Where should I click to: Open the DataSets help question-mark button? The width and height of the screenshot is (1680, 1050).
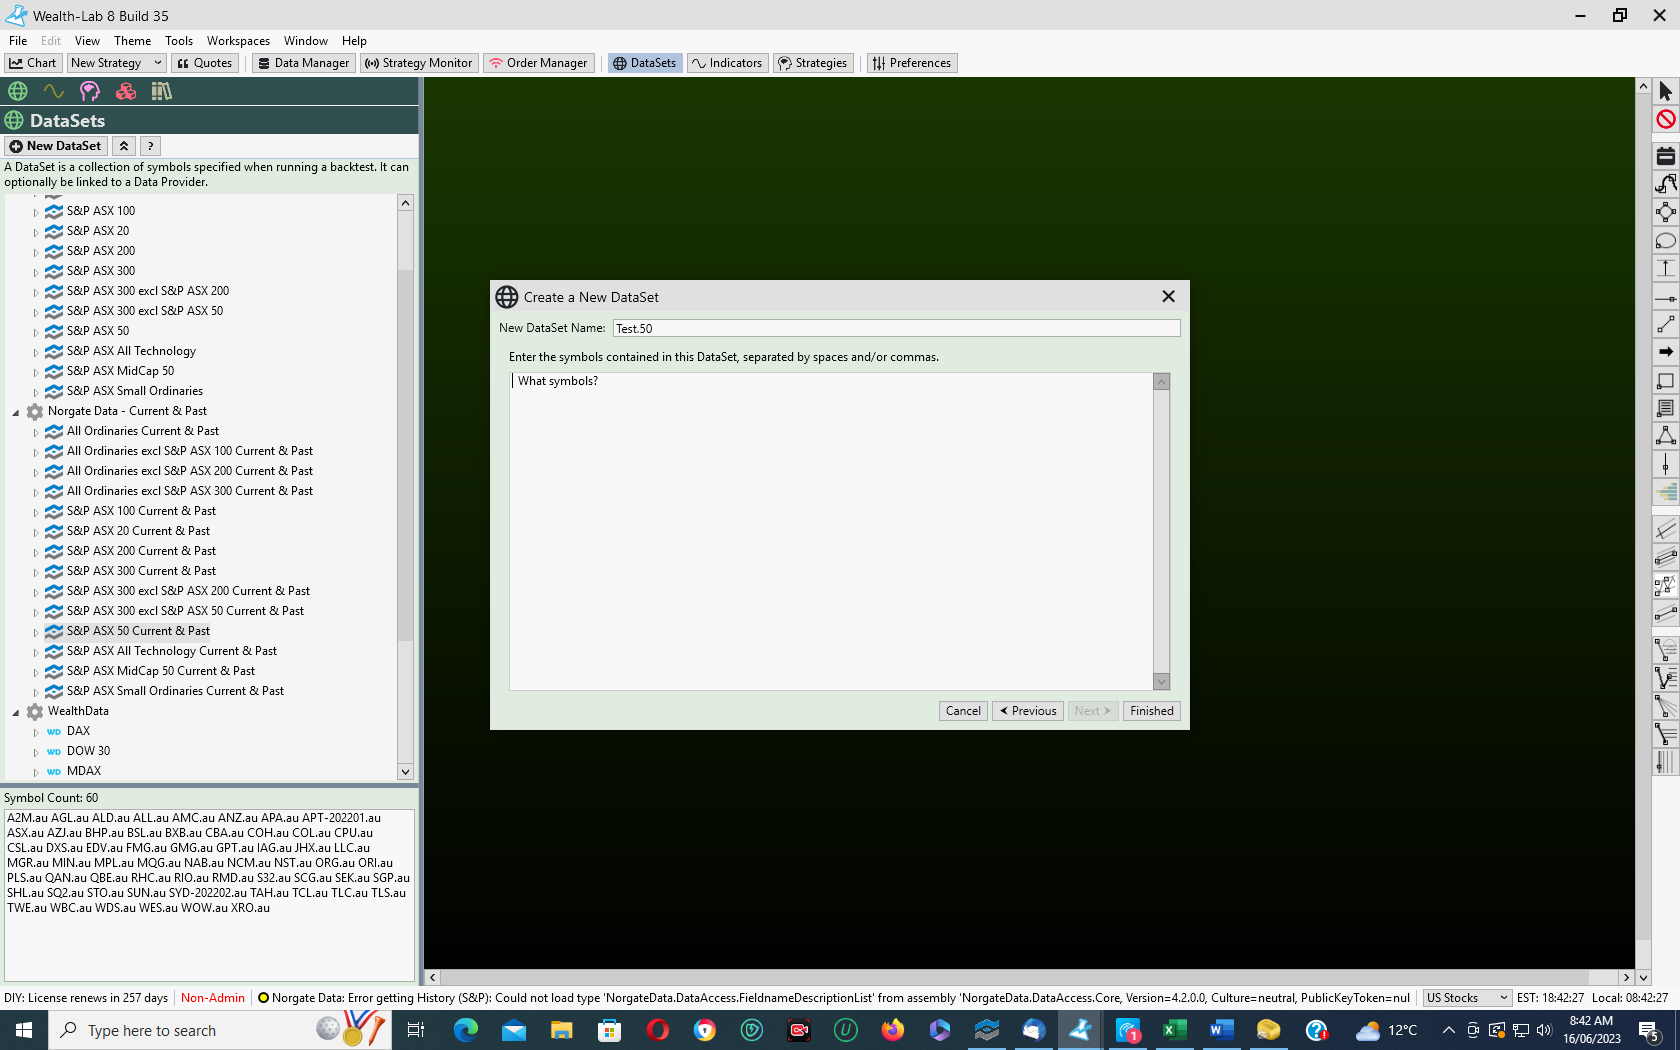click(x=150, y=146)
